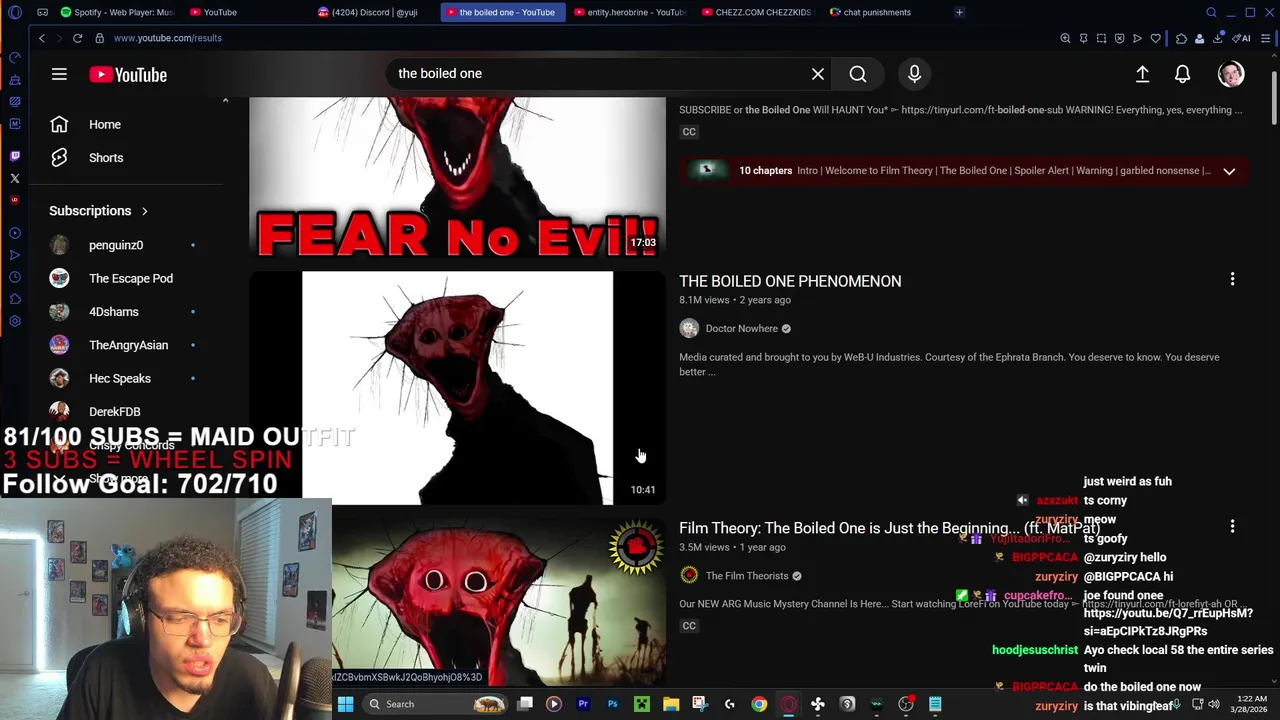Open the Film Theory Boiled One video title

pyautogui.click(x=889, y=528)
